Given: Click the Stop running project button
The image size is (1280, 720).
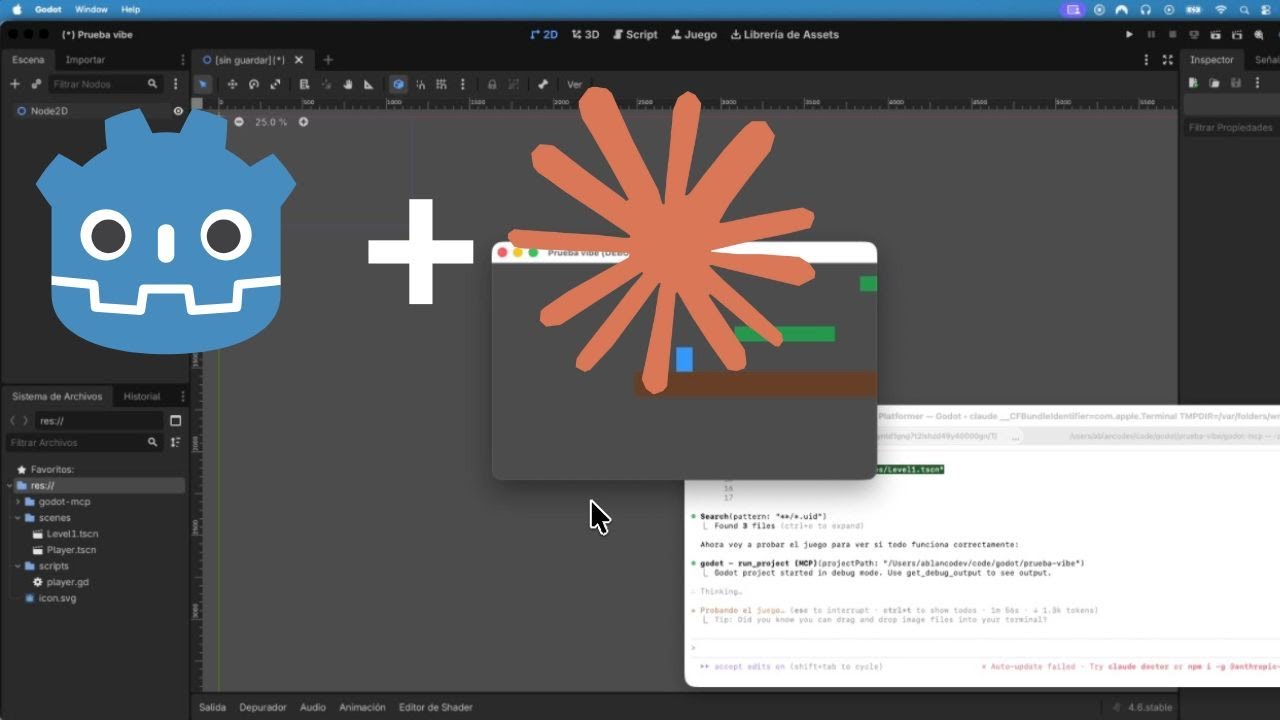Looking at the screenshot, I should pos(1172,34).
